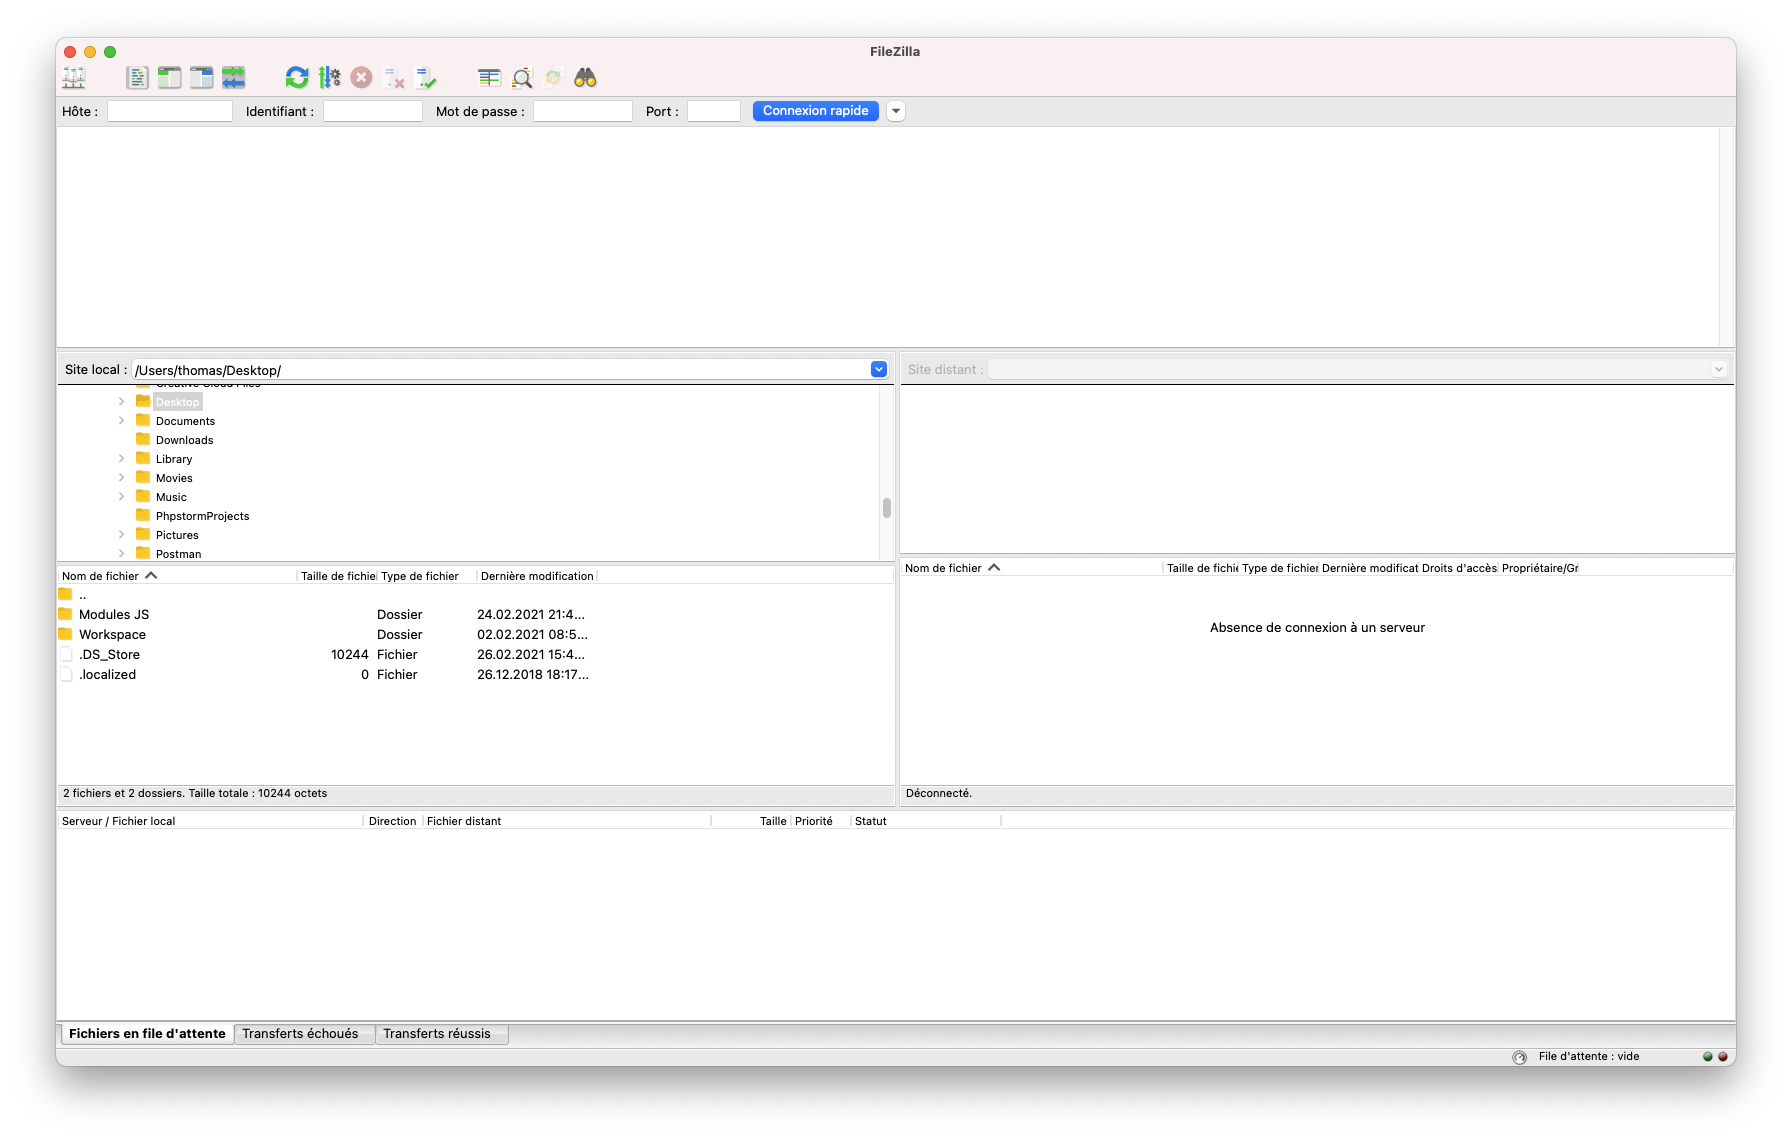This screenshot has height=1140, width=1792.
Task: Open the Site Manager
Action: point(73,77)
